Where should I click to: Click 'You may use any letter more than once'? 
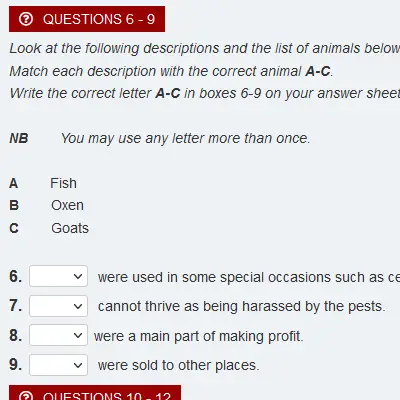click(x=186, y=138)
